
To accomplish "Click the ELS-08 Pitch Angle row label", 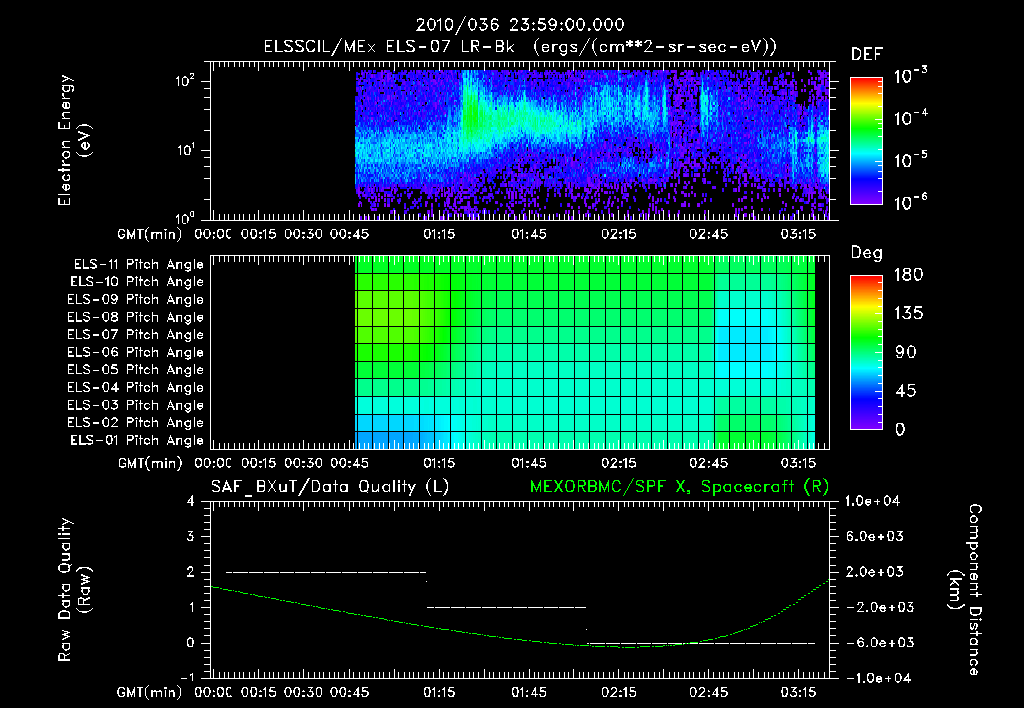I will coord(136,317).
